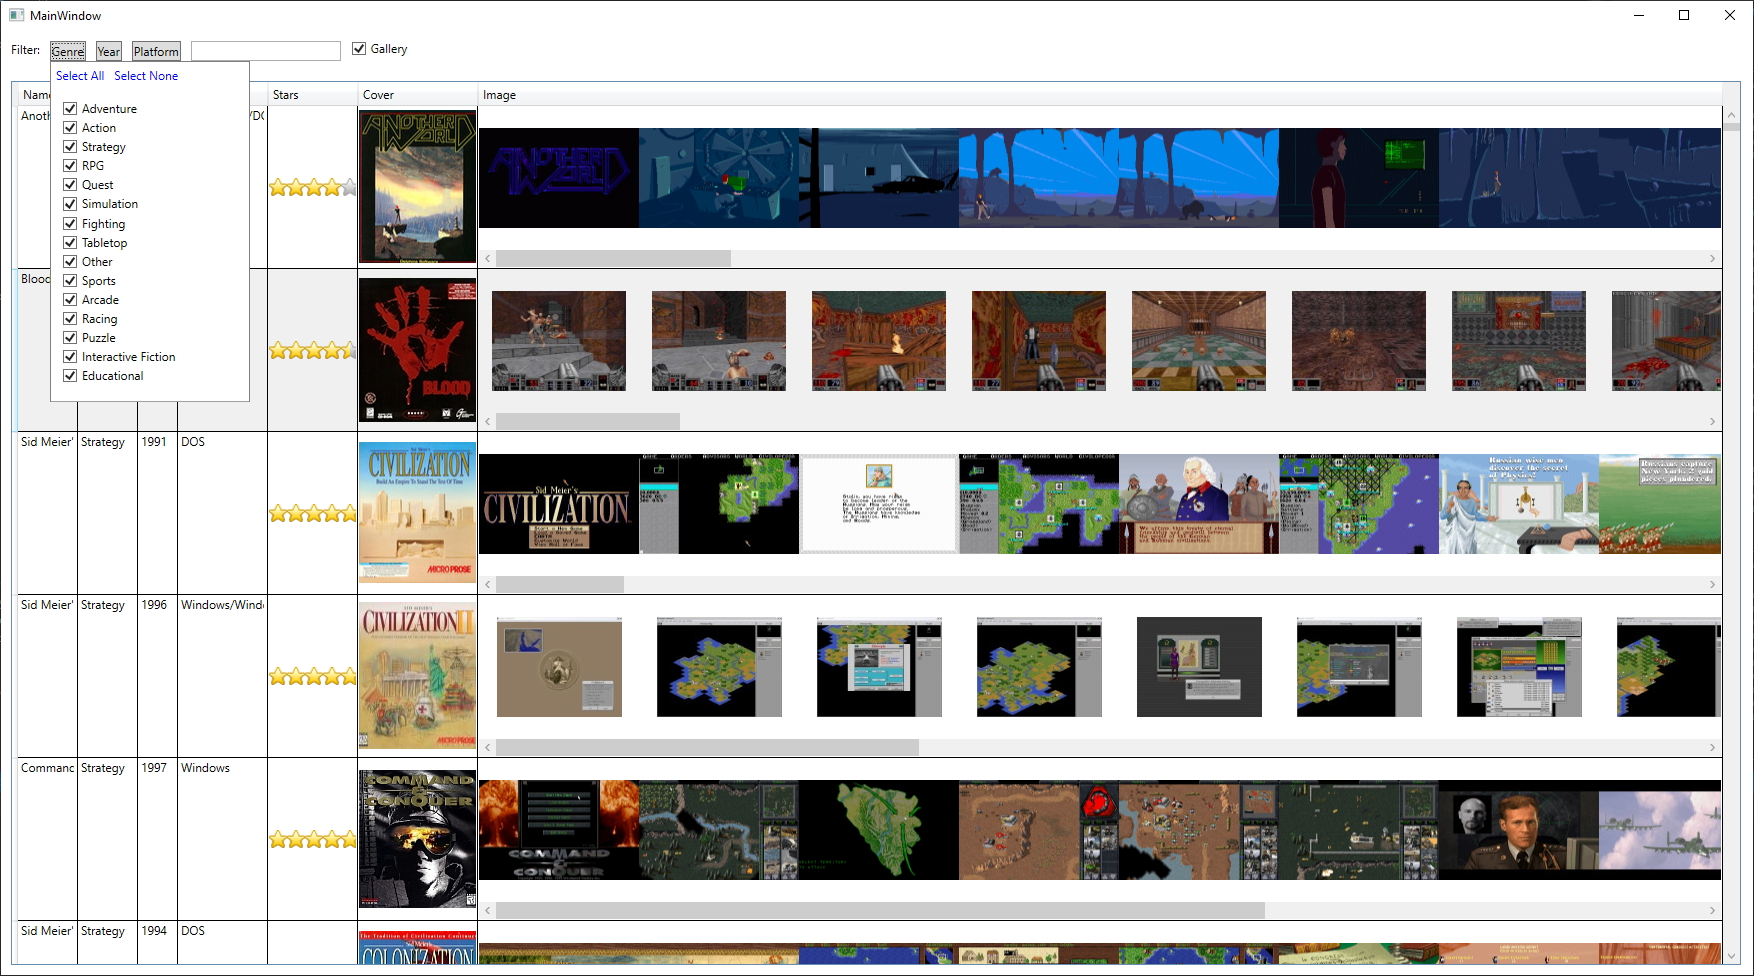Image resolution: width=1754 pixels, height=976 pixels.
Task: Toggle the Quest genre checkbox
Action: tap(70, 184)
